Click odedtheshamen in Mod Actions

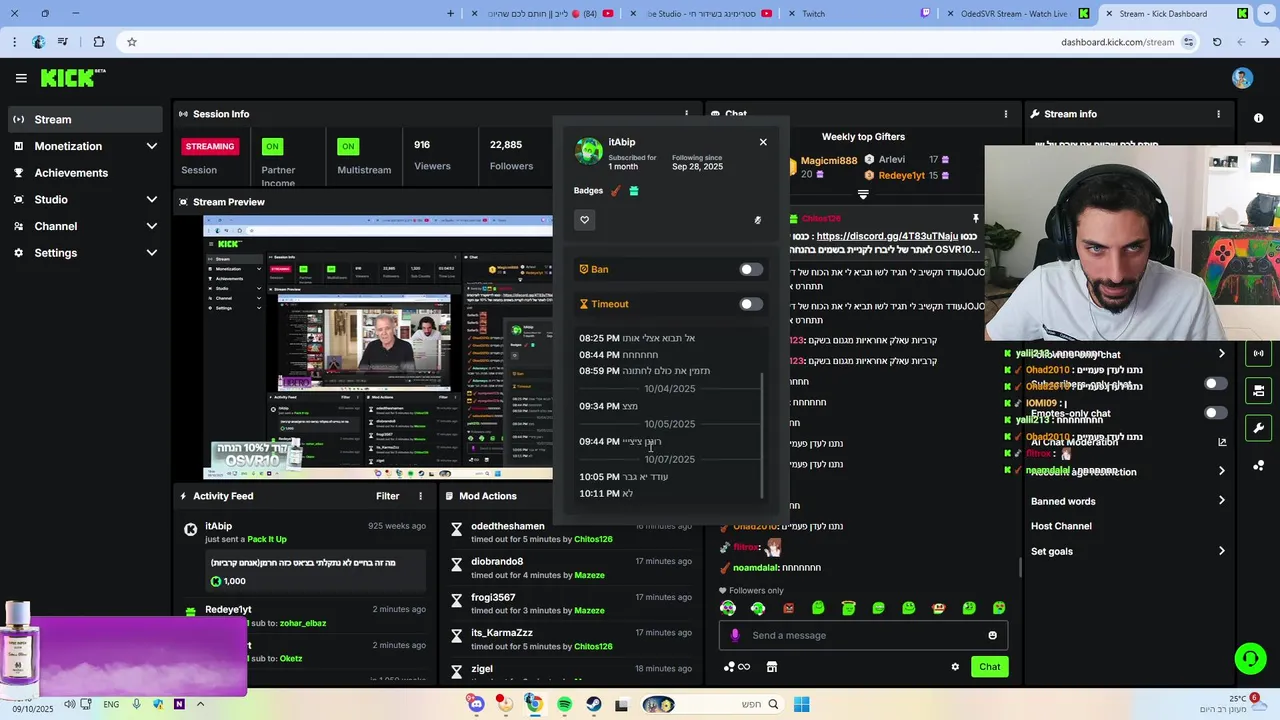tap(508, 526)
